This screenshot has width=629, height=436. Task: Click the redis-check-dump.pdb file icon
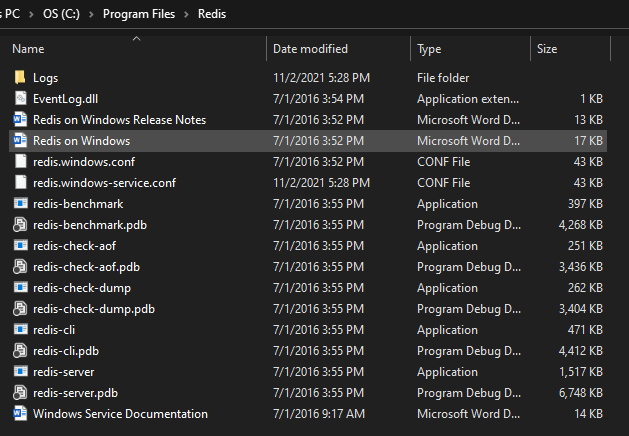20,309
